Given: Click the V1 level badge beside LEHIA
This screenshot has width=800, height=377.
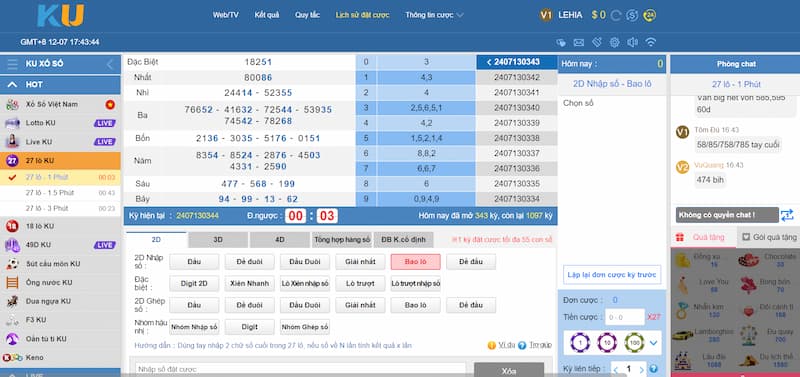Looking at the screenshot, I should (546, 15).
